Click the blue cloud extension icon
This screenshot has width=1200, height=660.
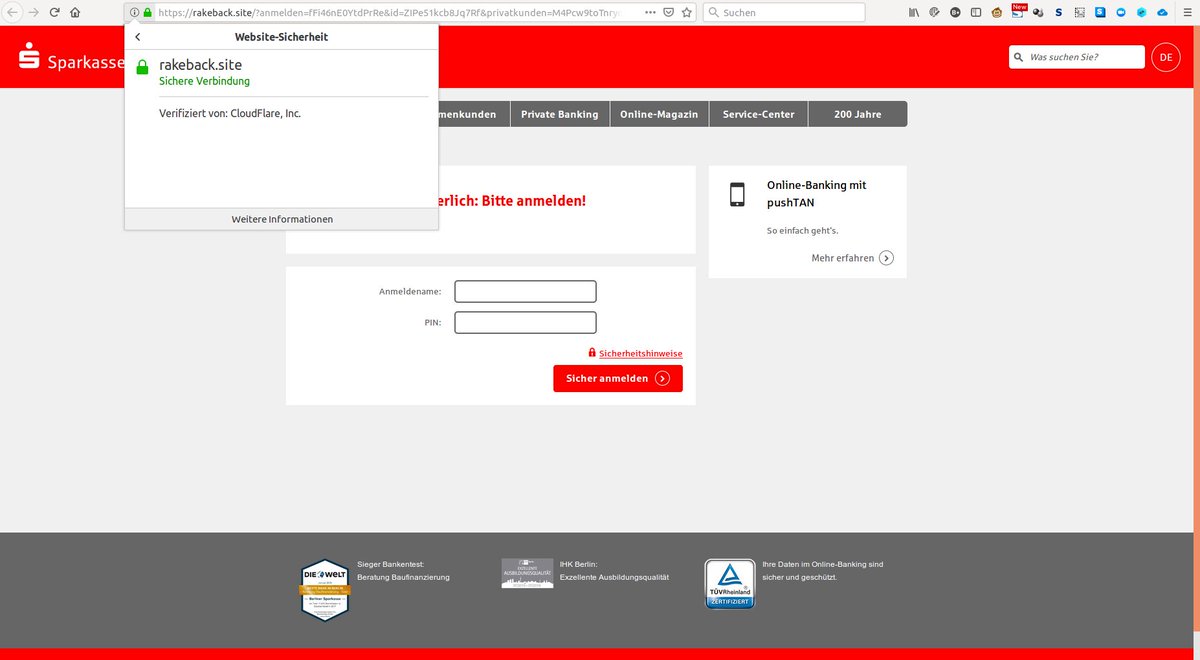(1162, 12)
